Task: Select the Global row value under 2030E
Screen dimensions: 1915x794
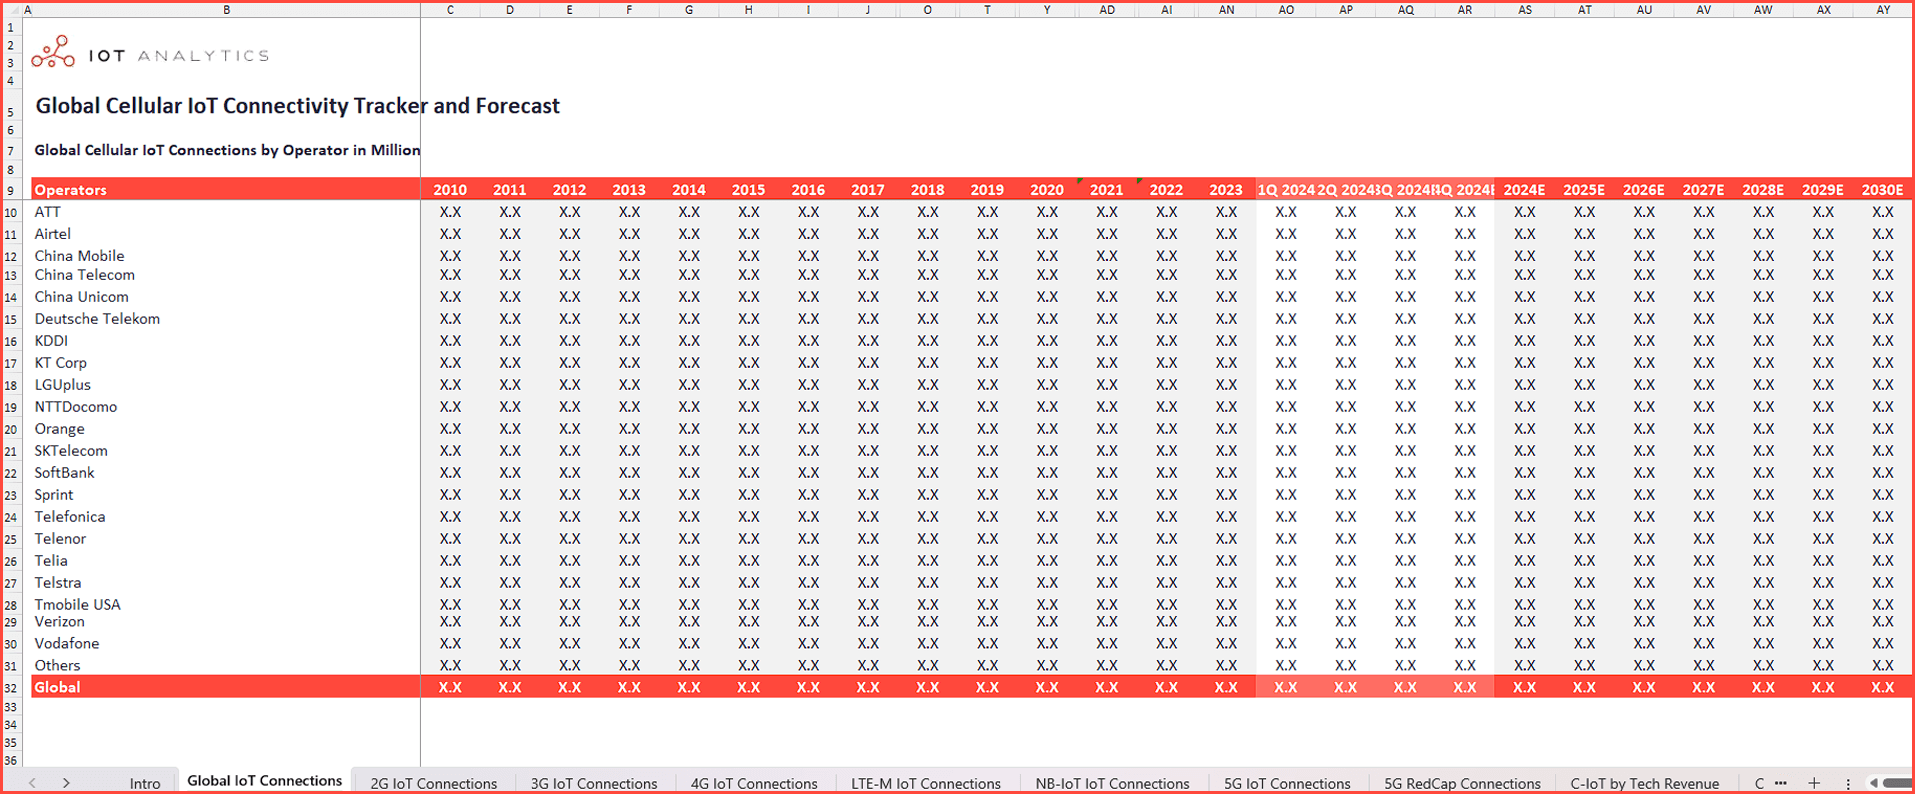Action: click(x=1883, y=687)
